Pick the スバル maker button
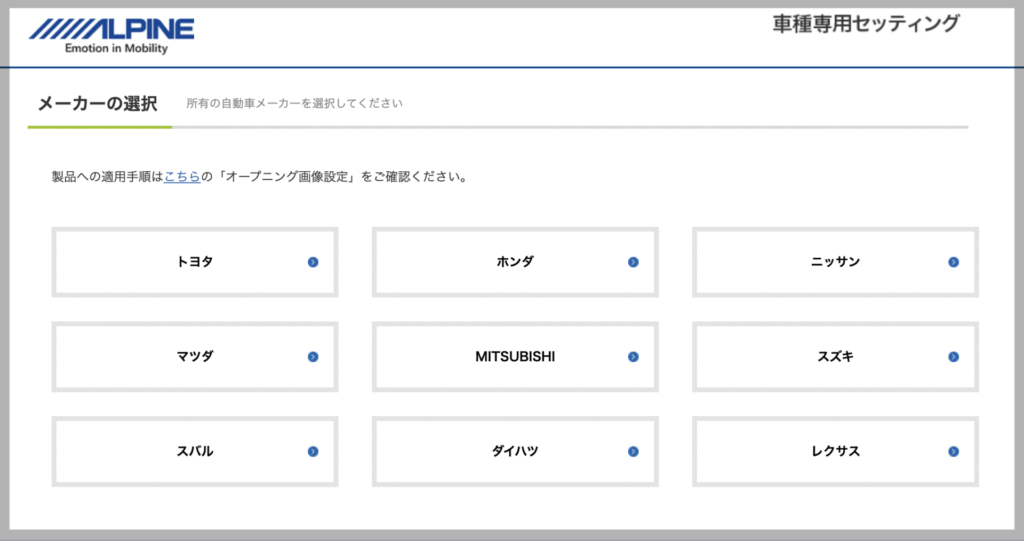 tap(195, 451)
